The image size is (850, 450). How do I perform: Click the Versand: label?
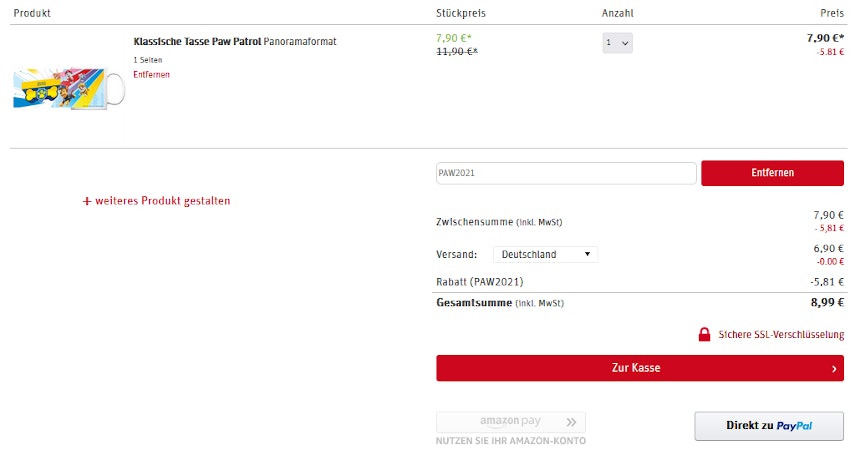(456, 254)
